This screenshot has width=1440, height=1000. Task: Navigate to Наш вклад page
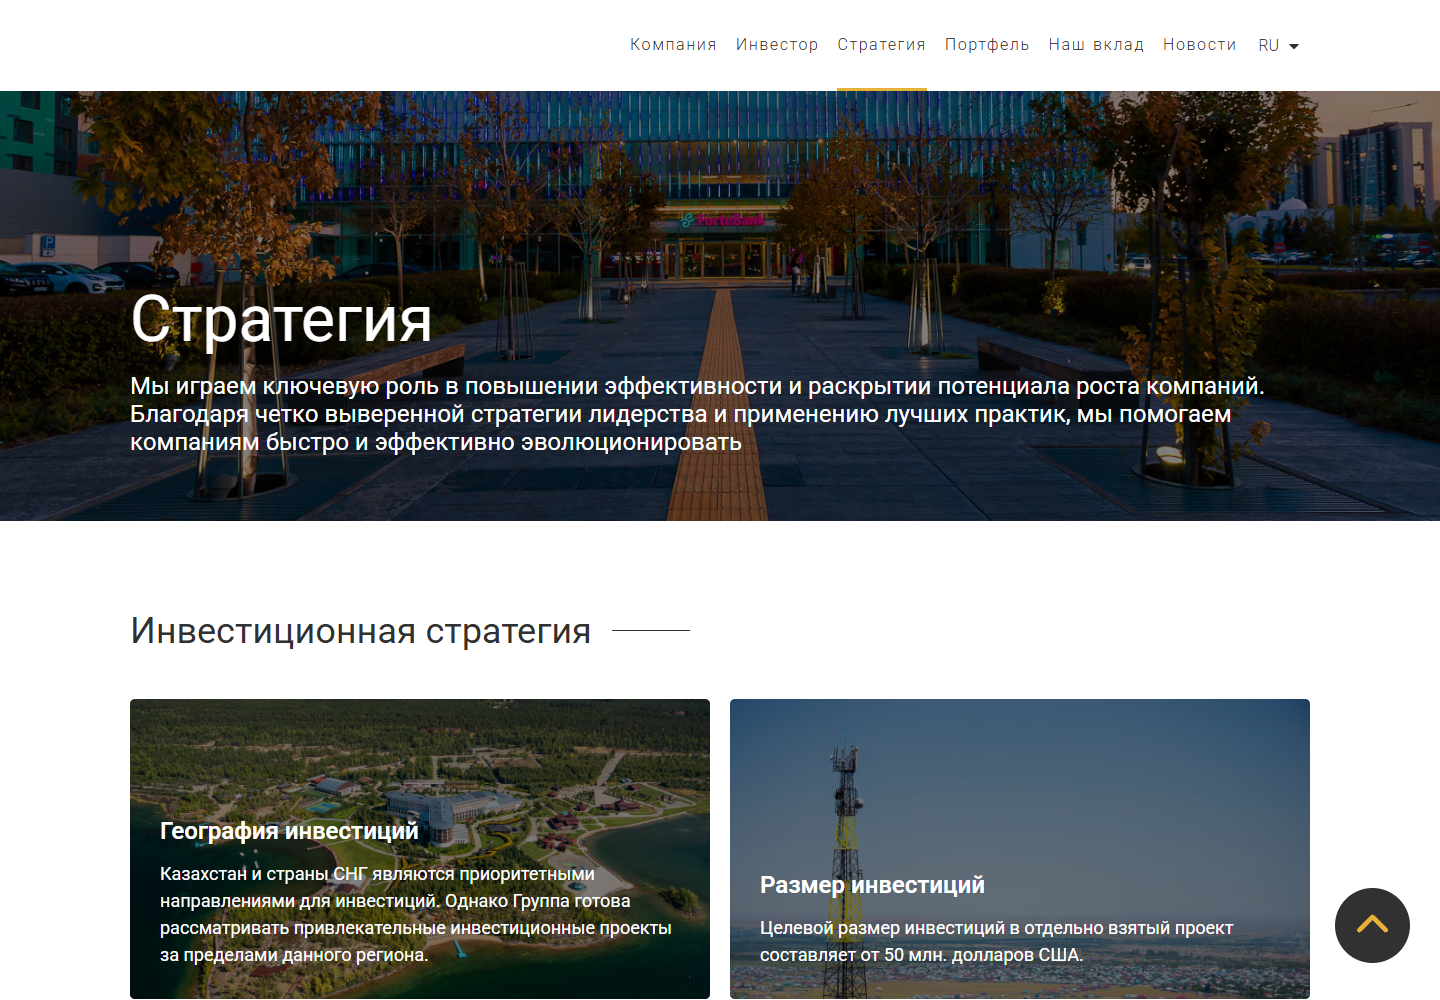[x=1096, y=45]
